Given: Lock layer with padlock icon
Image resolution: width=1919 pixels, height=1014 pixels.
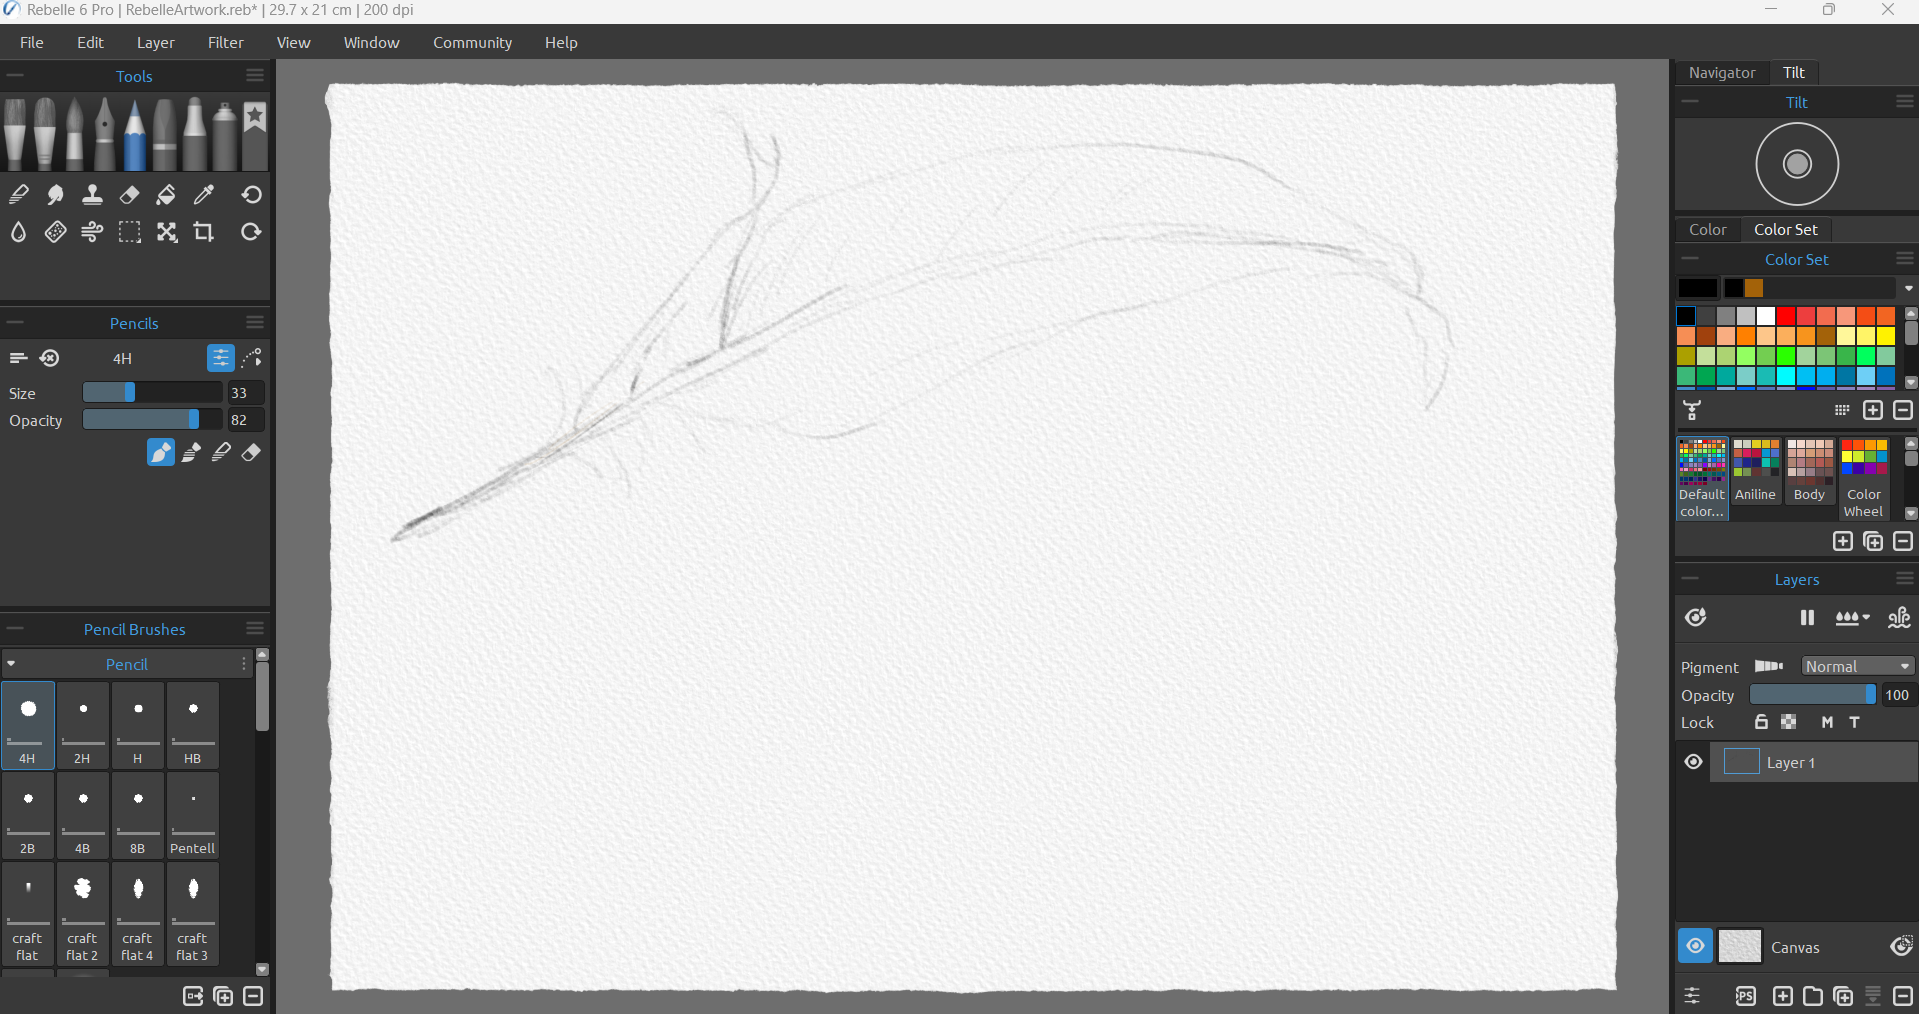Looking at the screenshot, I should [x=1762, y=722].
